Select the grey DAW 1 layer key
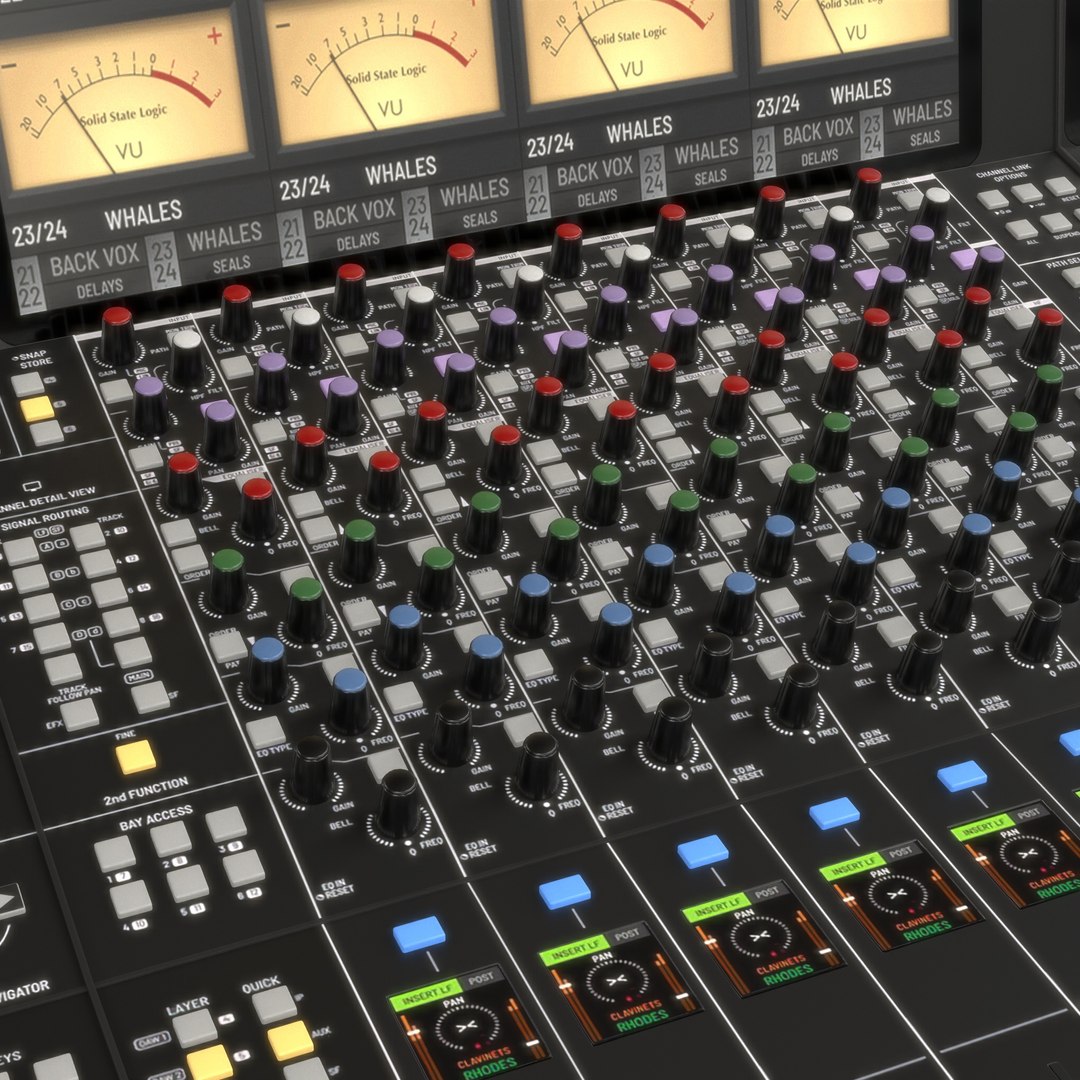1080x1080 pixels. pyautogui.click(x=195, y=1029)
